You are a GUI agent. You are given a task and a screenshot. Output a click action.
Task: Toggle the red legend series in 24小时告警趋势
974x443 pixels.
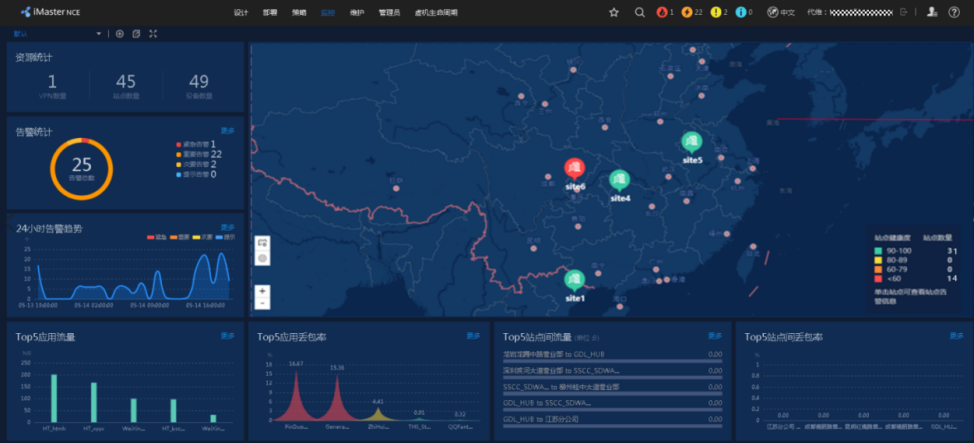[x=150, y=237]
